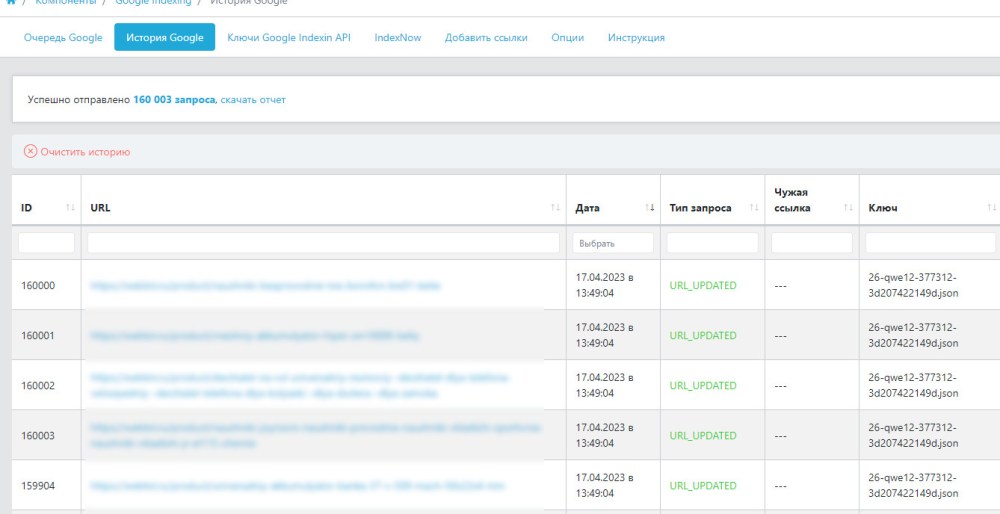Viewport: 1000px width, 514px height.
Task: Click the Дата column header label
Action: click(587, 208)
